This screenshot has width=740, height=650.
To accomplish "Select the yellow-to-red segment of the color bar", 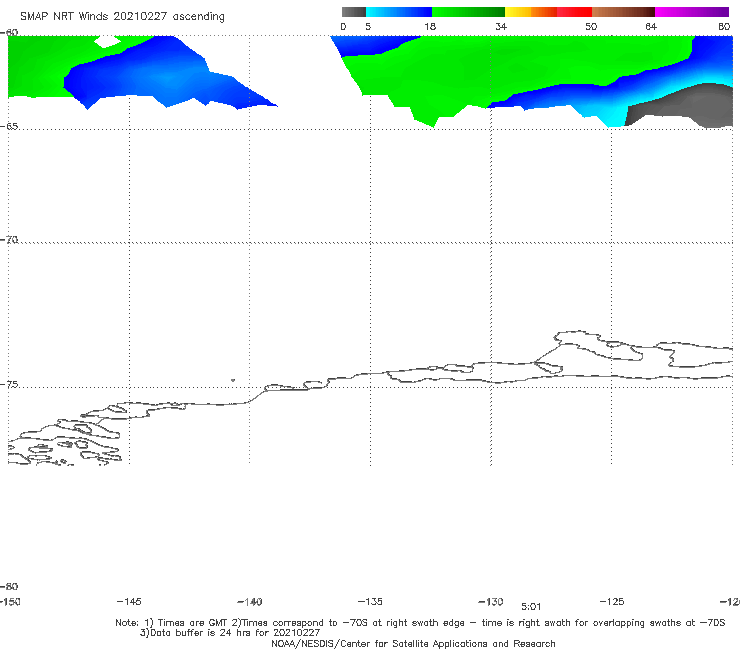I will coord(548,12).
